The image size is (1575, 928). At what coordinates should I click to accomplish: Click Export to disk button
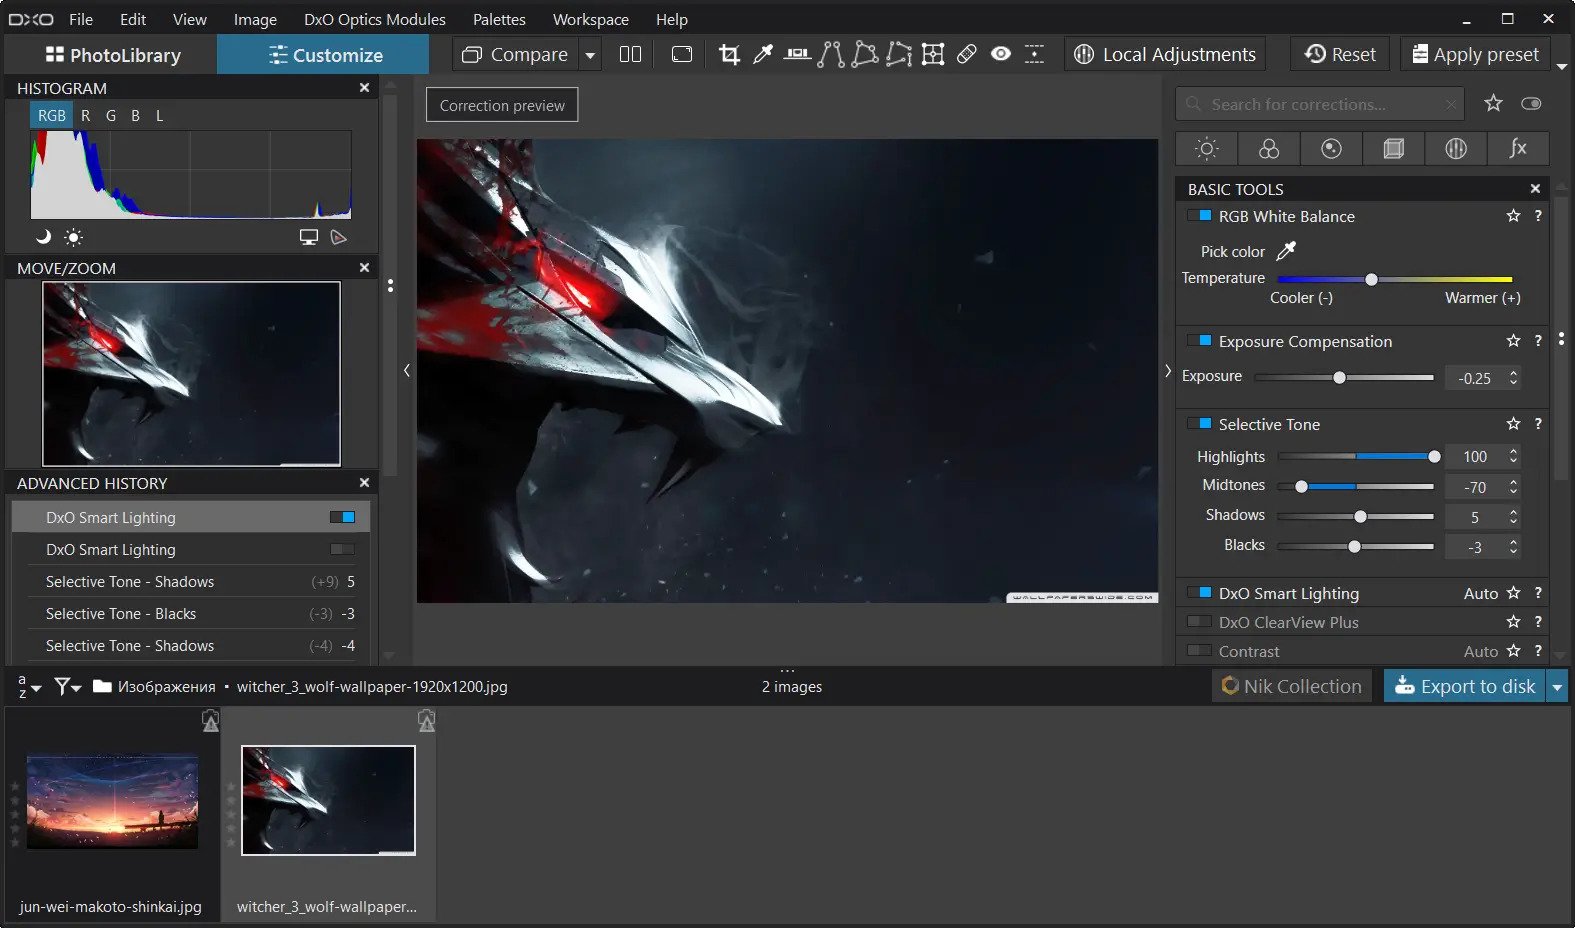(x=1465, y=686)
